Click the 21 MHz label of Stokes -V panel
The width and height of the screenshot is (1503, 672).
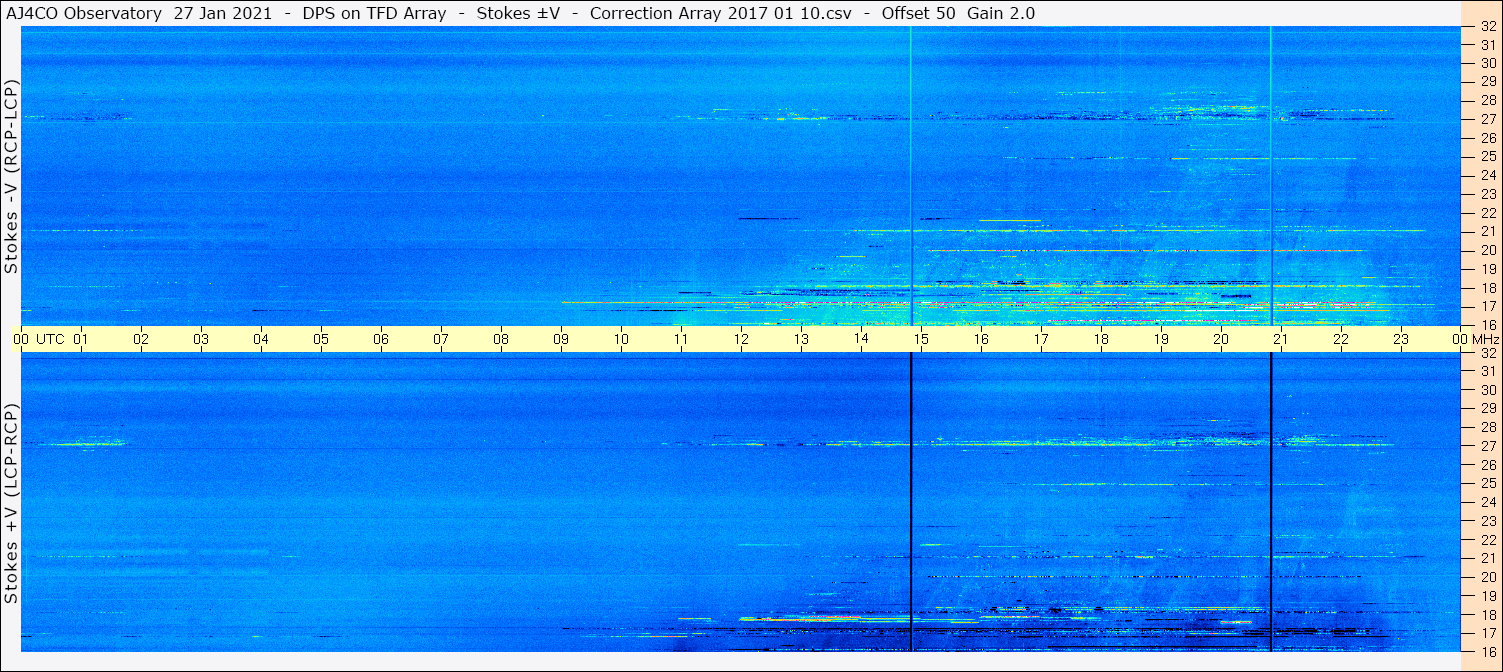1487,231
